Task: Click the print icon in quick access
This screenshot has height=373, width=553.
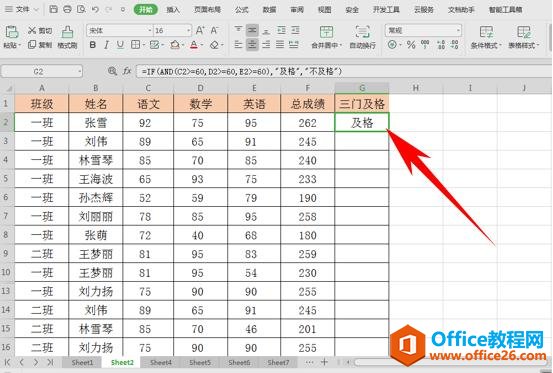Action: pyautogui.click(x=67, y=9)
